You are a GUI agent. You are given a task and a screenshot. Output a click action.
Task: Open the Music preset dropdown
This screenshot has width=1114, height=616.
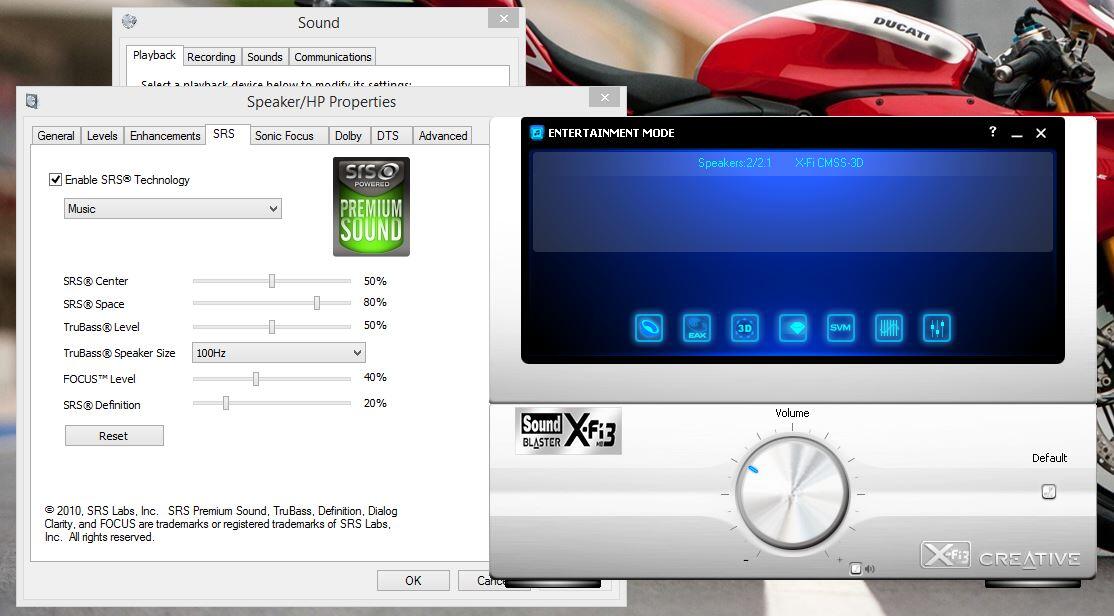[x=173, y=209]
